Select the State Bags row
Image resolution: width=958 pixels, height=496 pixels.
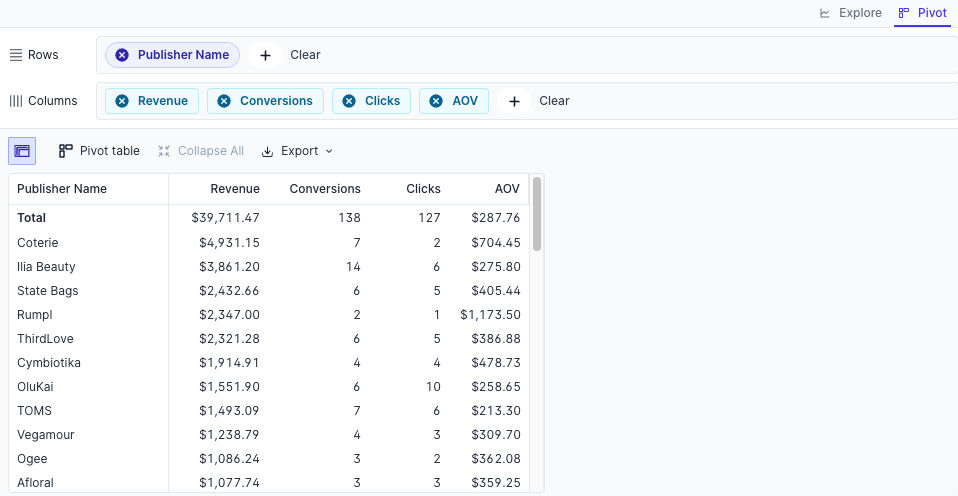click(269, 291)
